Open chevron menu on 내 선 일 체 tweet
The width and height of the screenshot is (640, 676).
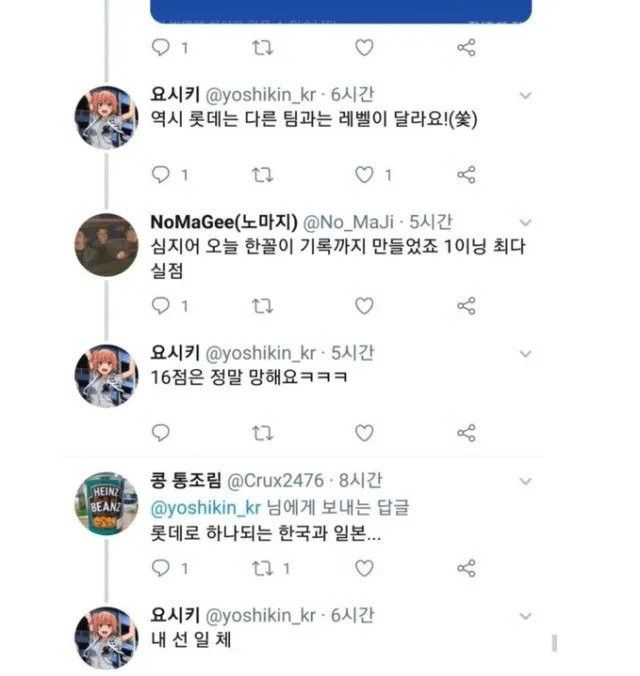point(526,613)
